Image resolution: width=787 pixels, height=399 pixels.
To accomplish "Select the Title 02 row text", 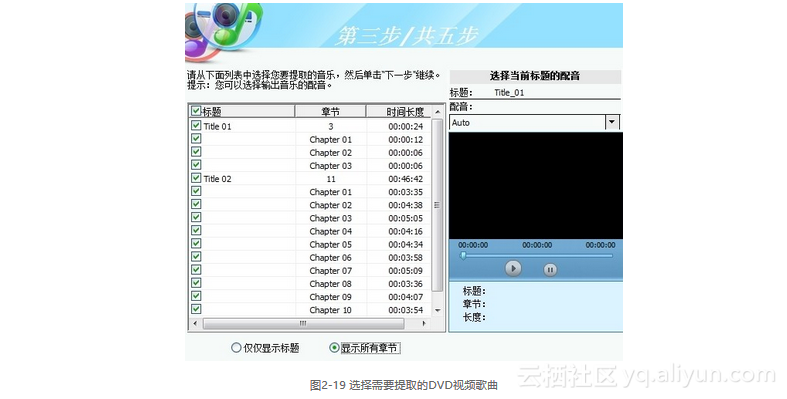I will [217, 179].
